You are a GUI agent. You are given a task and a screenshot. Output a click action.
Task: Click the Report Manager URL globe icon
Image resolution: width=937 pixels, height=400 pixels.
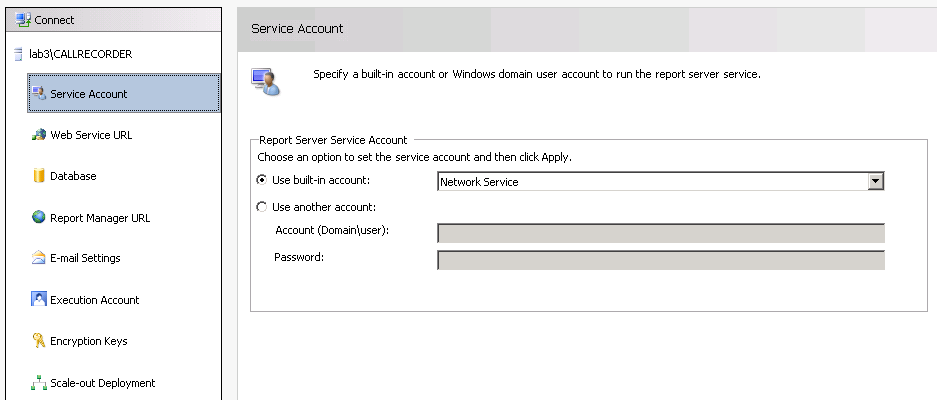[x=39, y=217]
